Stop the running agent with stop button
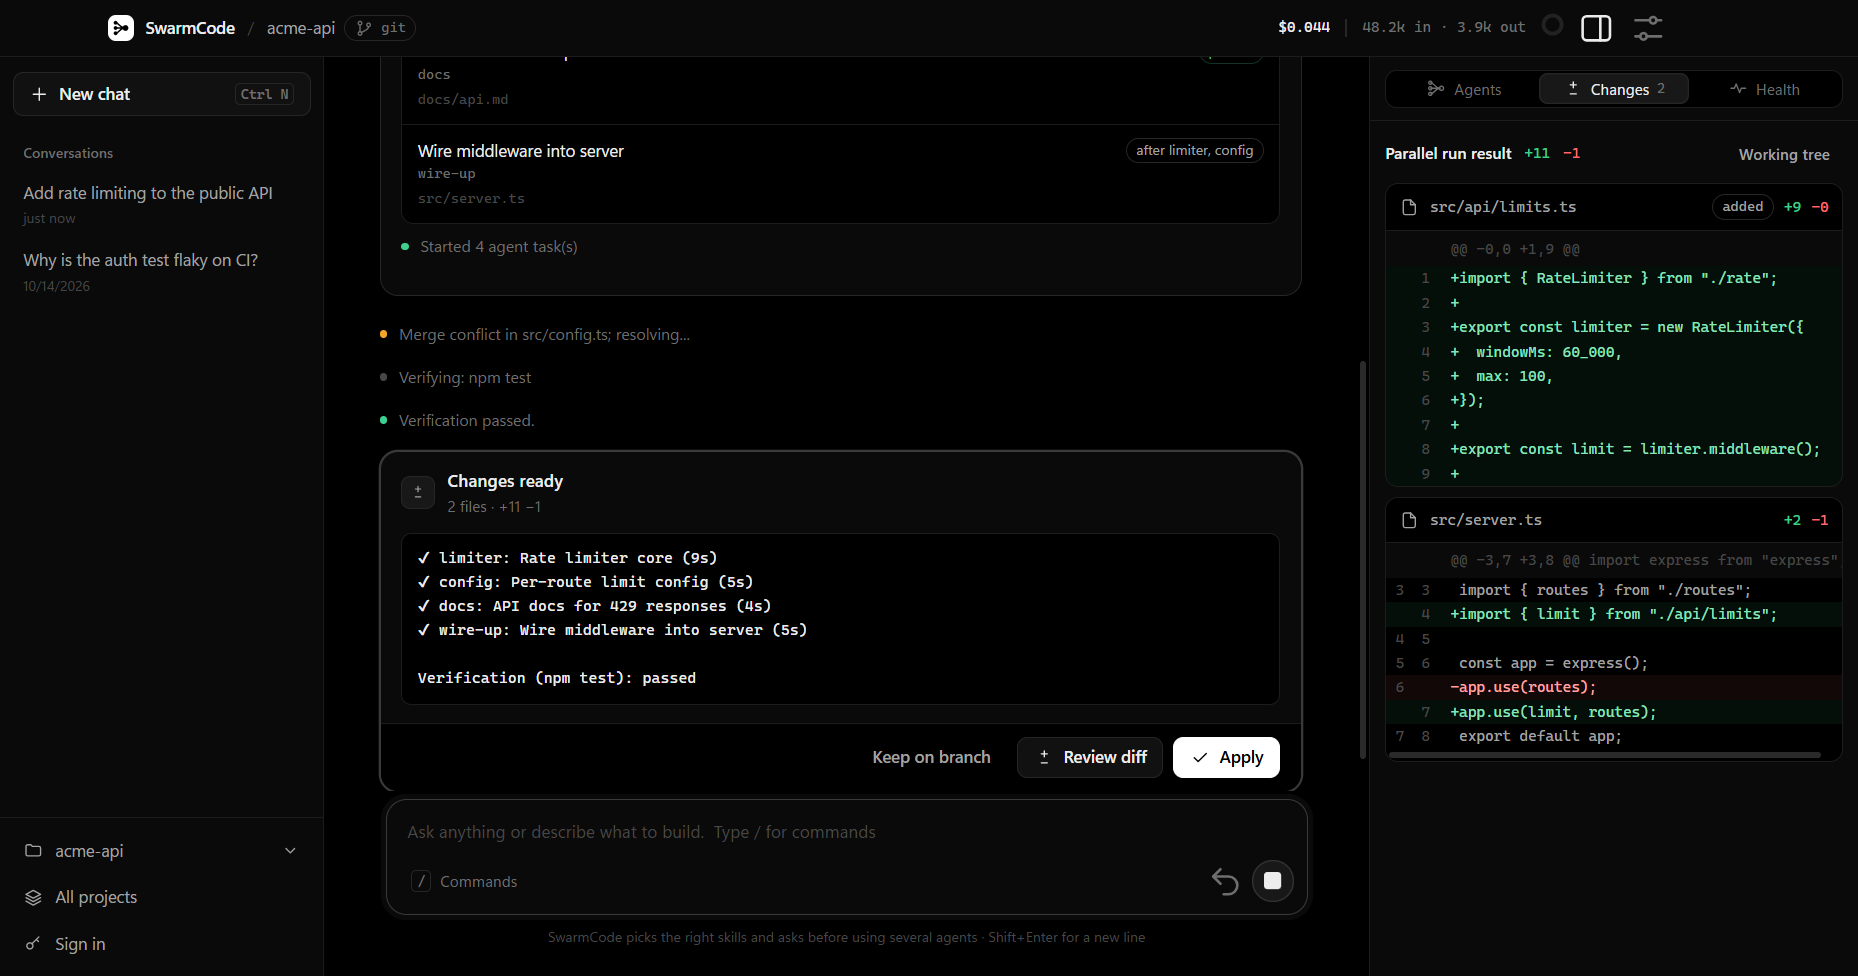 [x=1272, y=881]
